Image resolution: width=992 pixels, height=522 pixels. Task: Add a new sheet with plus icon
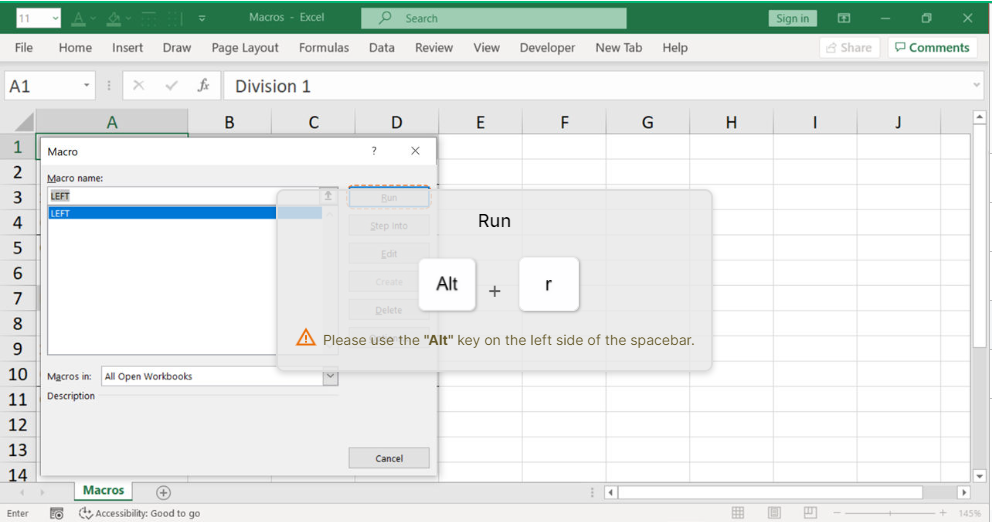tap(163, 492)
